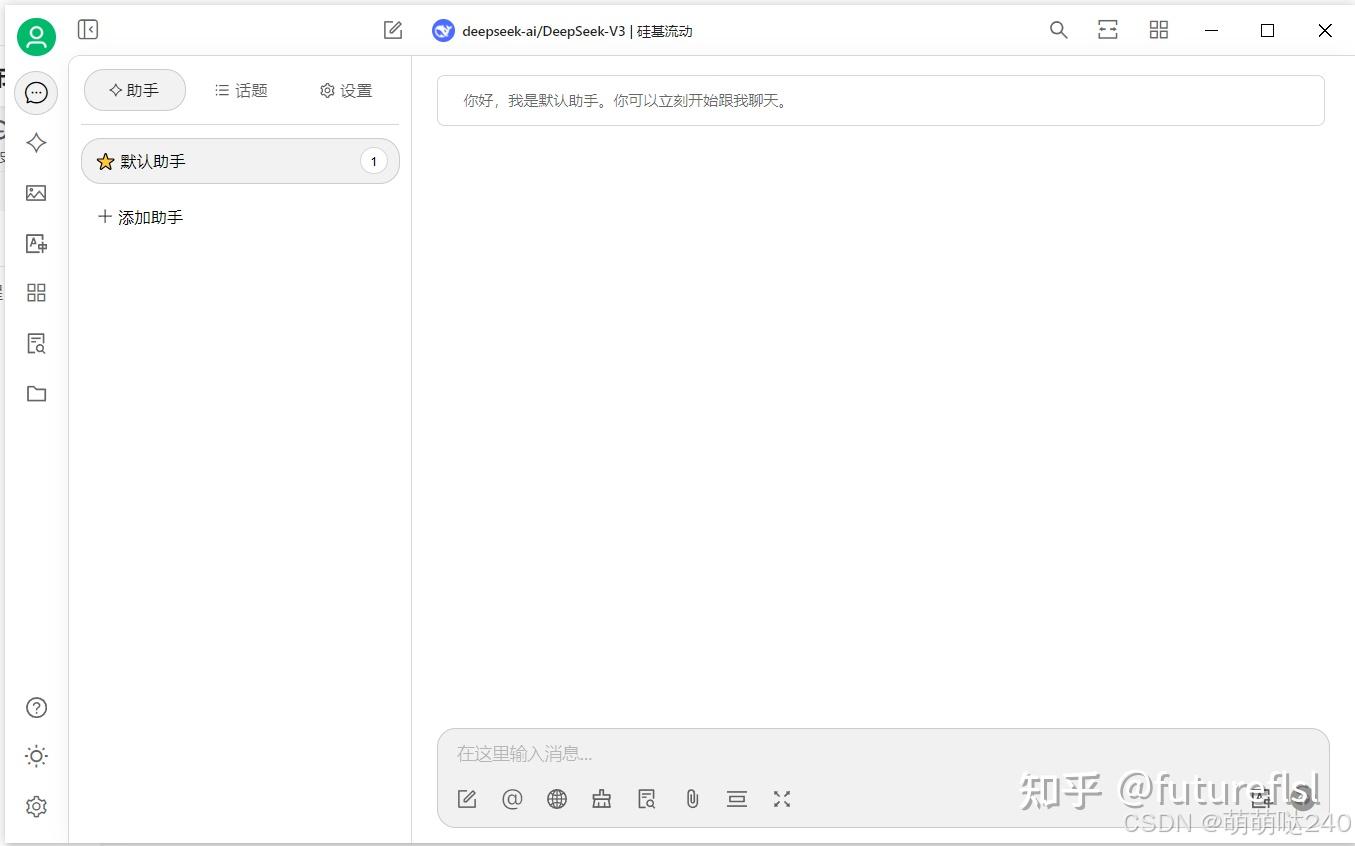Attach a file with the paperclip icon
The image size is (1355, 846).
click(x=692, y=799)
